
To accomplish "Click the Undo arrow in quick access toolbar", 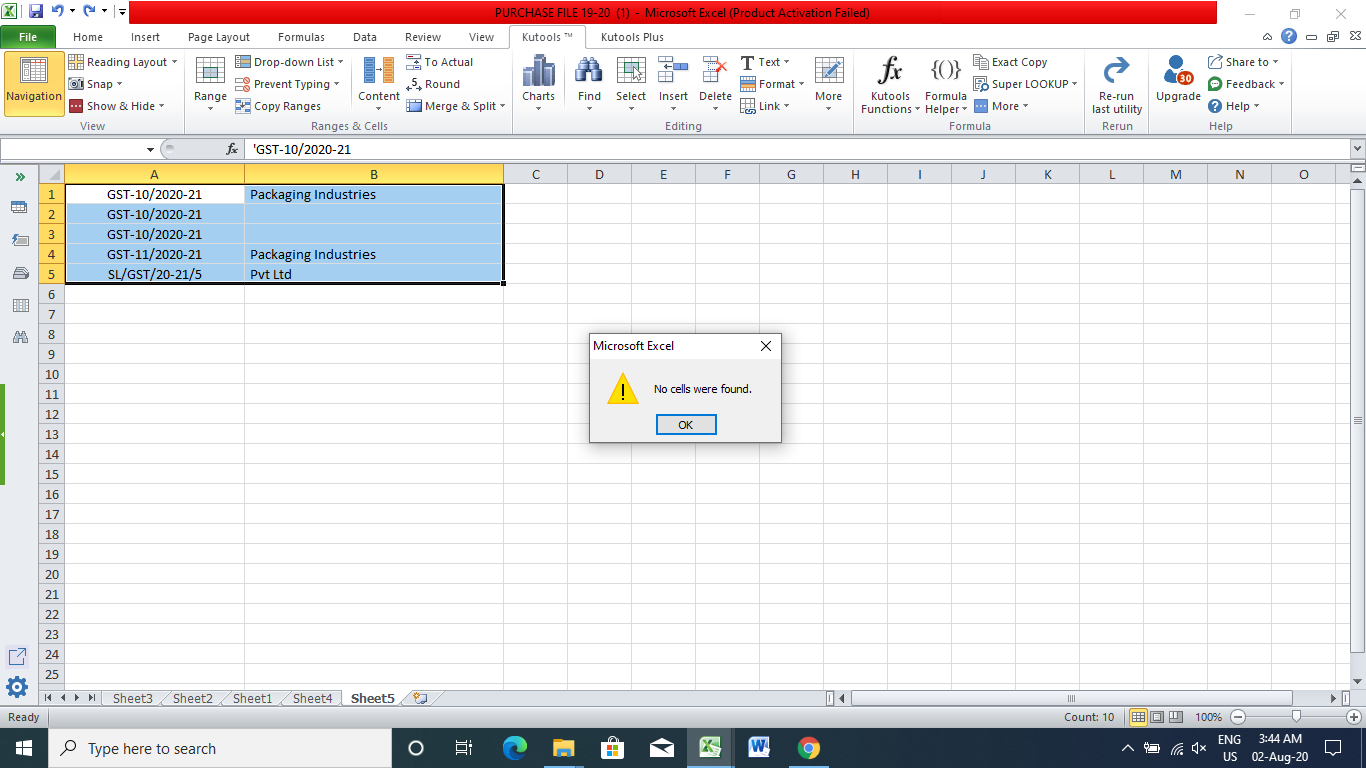I will pyautogui.click(x=58, y=12).
